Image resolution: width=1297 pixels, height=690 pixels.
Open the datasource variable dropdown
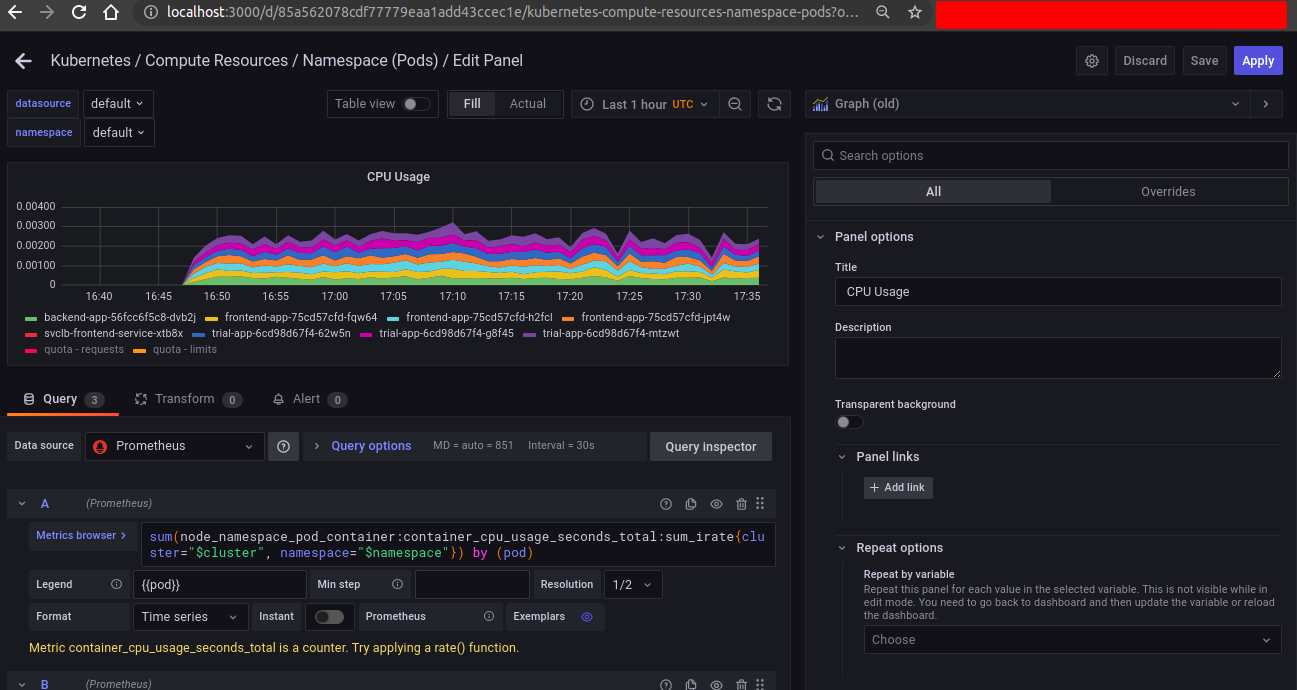118,104
